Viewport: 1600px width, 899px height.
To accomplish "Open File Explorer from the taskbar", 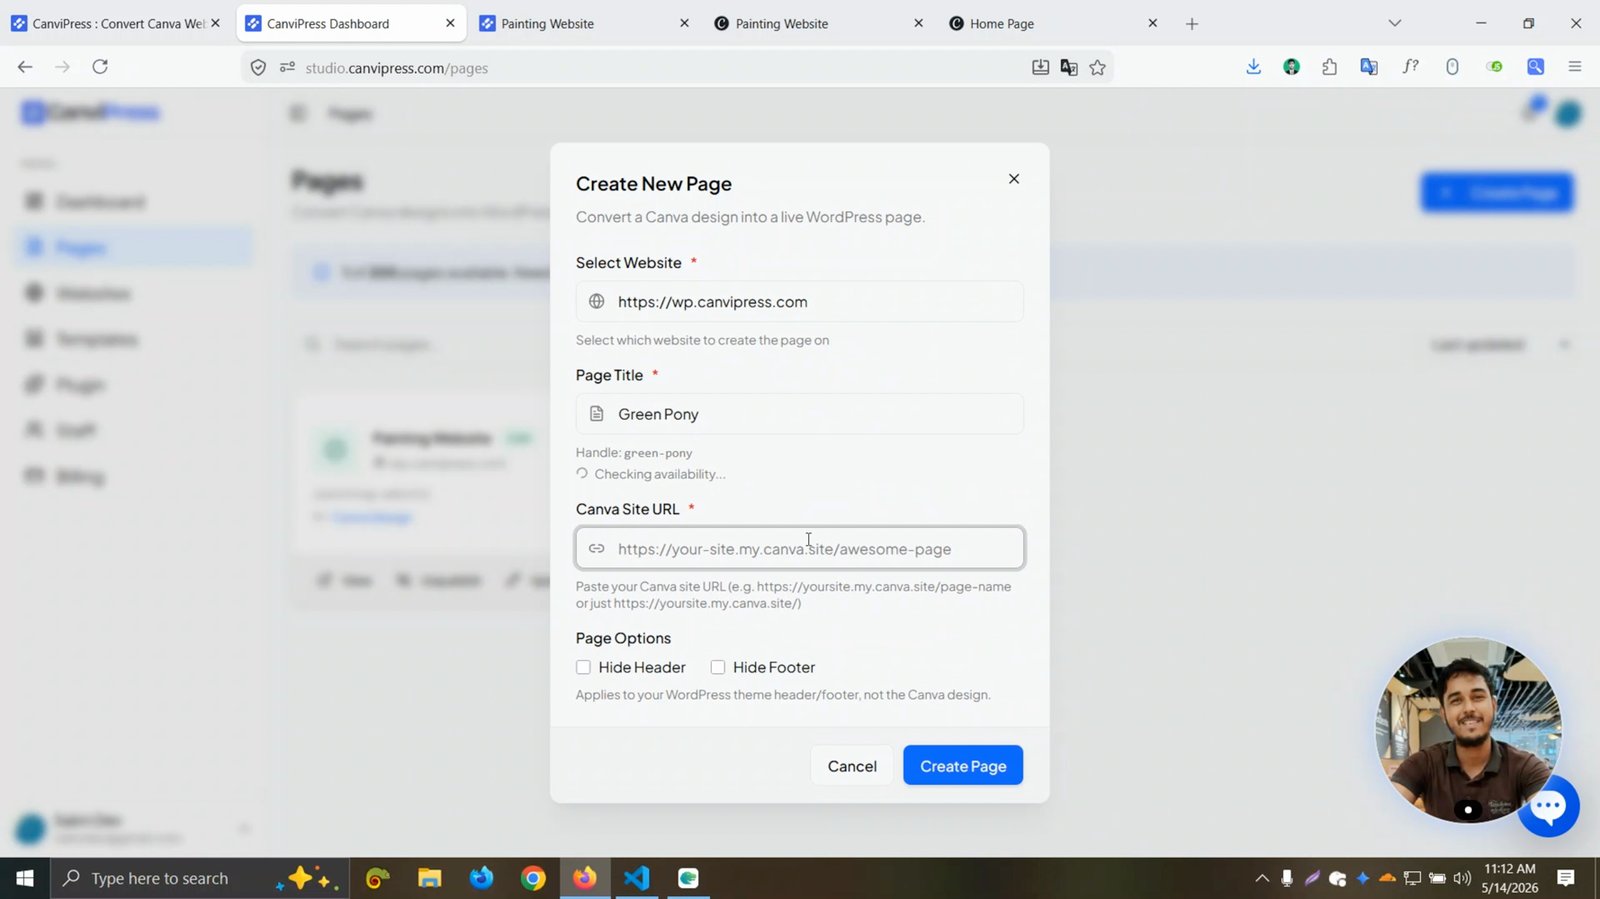I will 430,878.
